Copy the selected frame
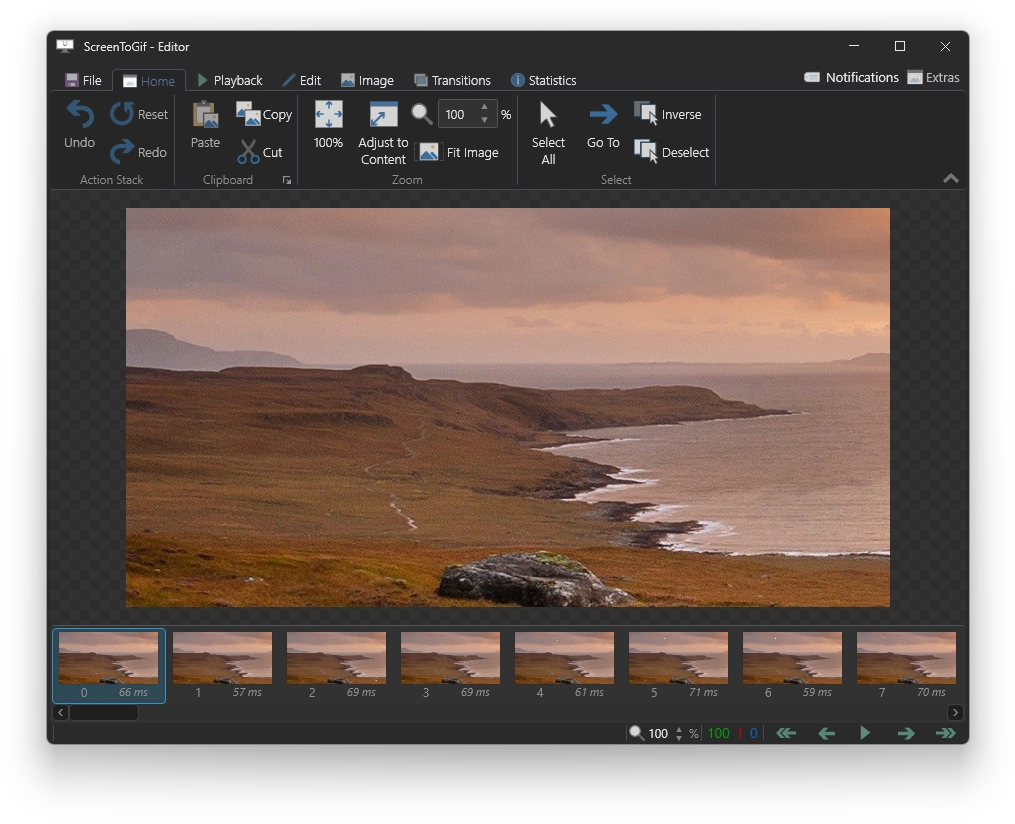The height and width of the screenshot is (824, 1015). point(263,115)
